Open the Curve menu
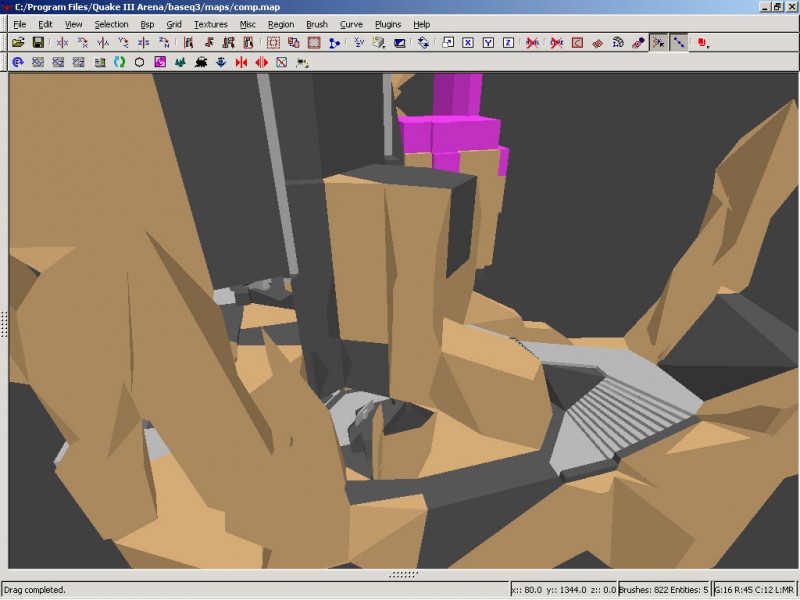The width and height of the screenshot is (800, 600). coord(352,24)
